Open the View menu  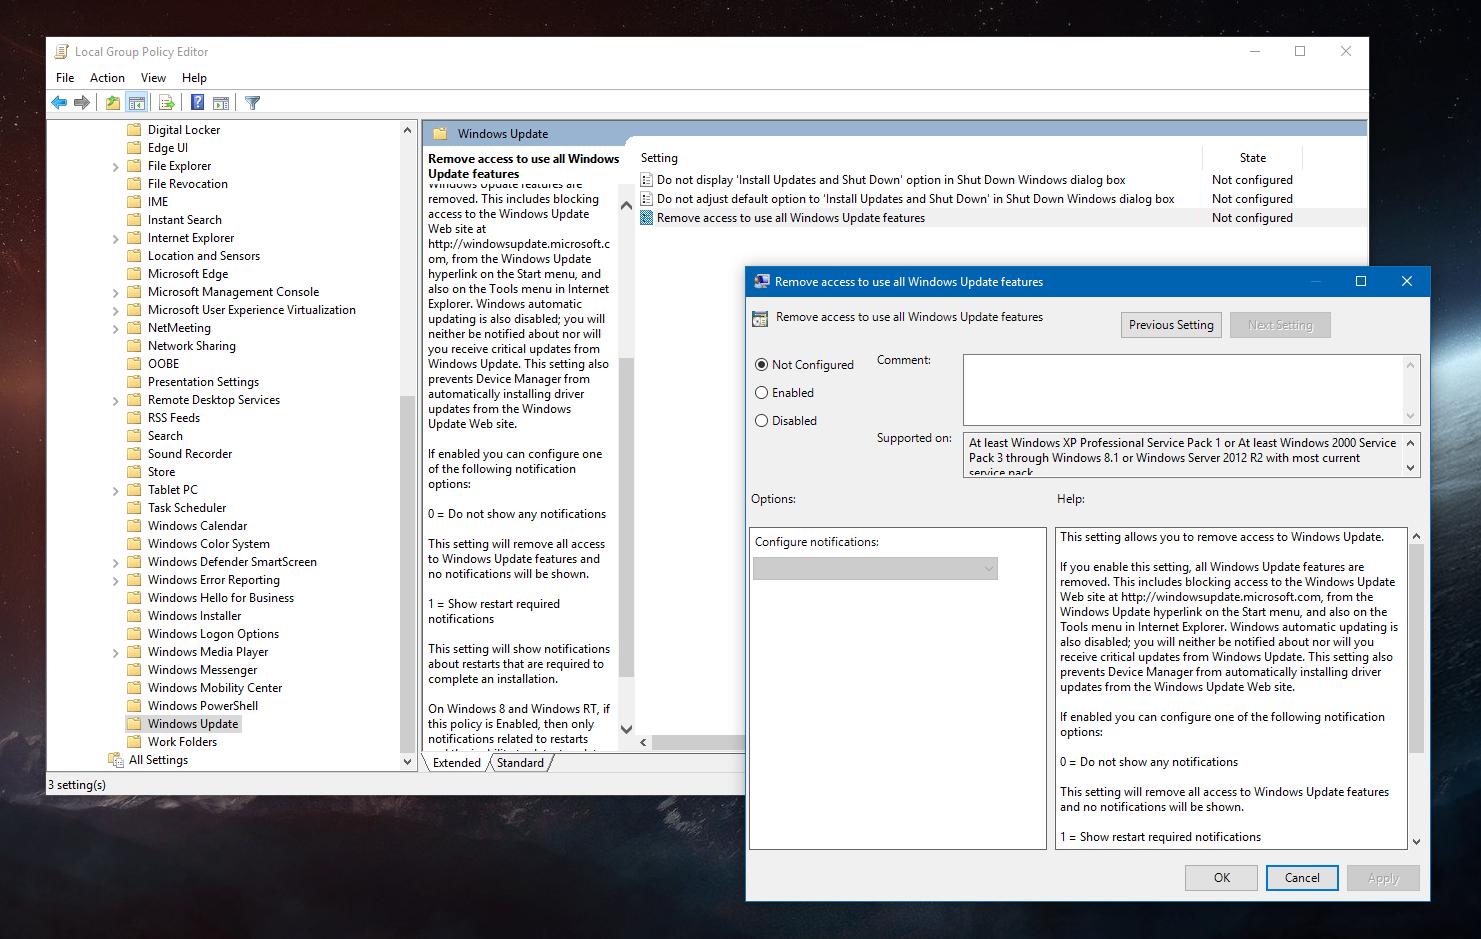153,77
